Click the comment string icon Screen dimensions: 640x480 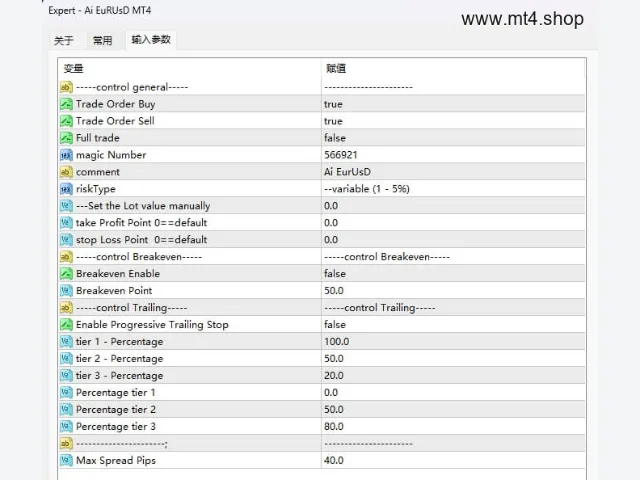pyautogui.click(x=66, y=172)
